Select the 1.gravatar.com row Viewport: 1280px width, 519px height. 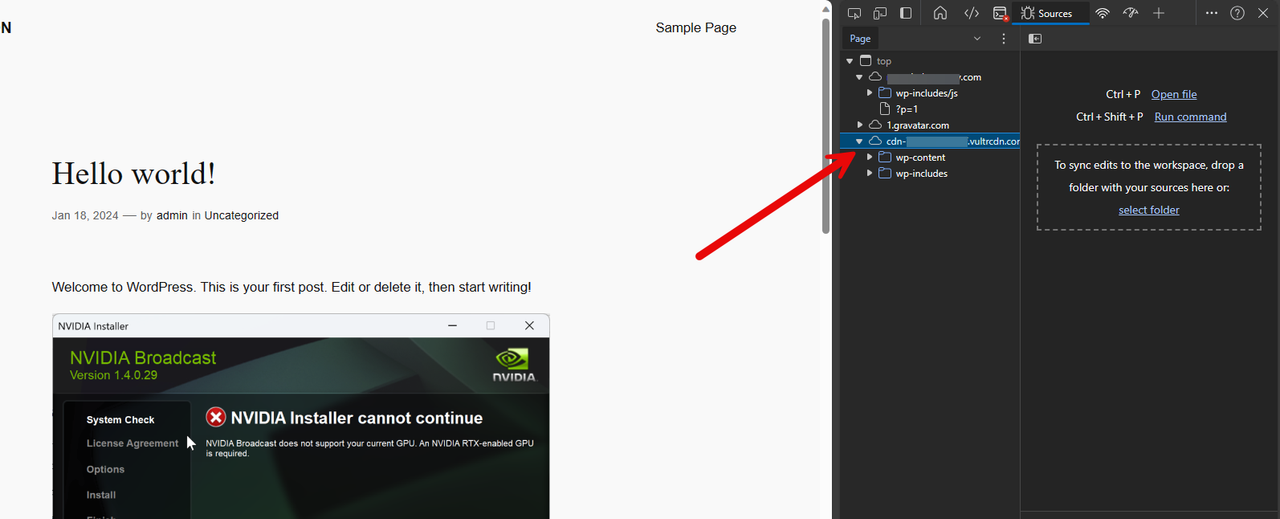[x=930, y=125]
